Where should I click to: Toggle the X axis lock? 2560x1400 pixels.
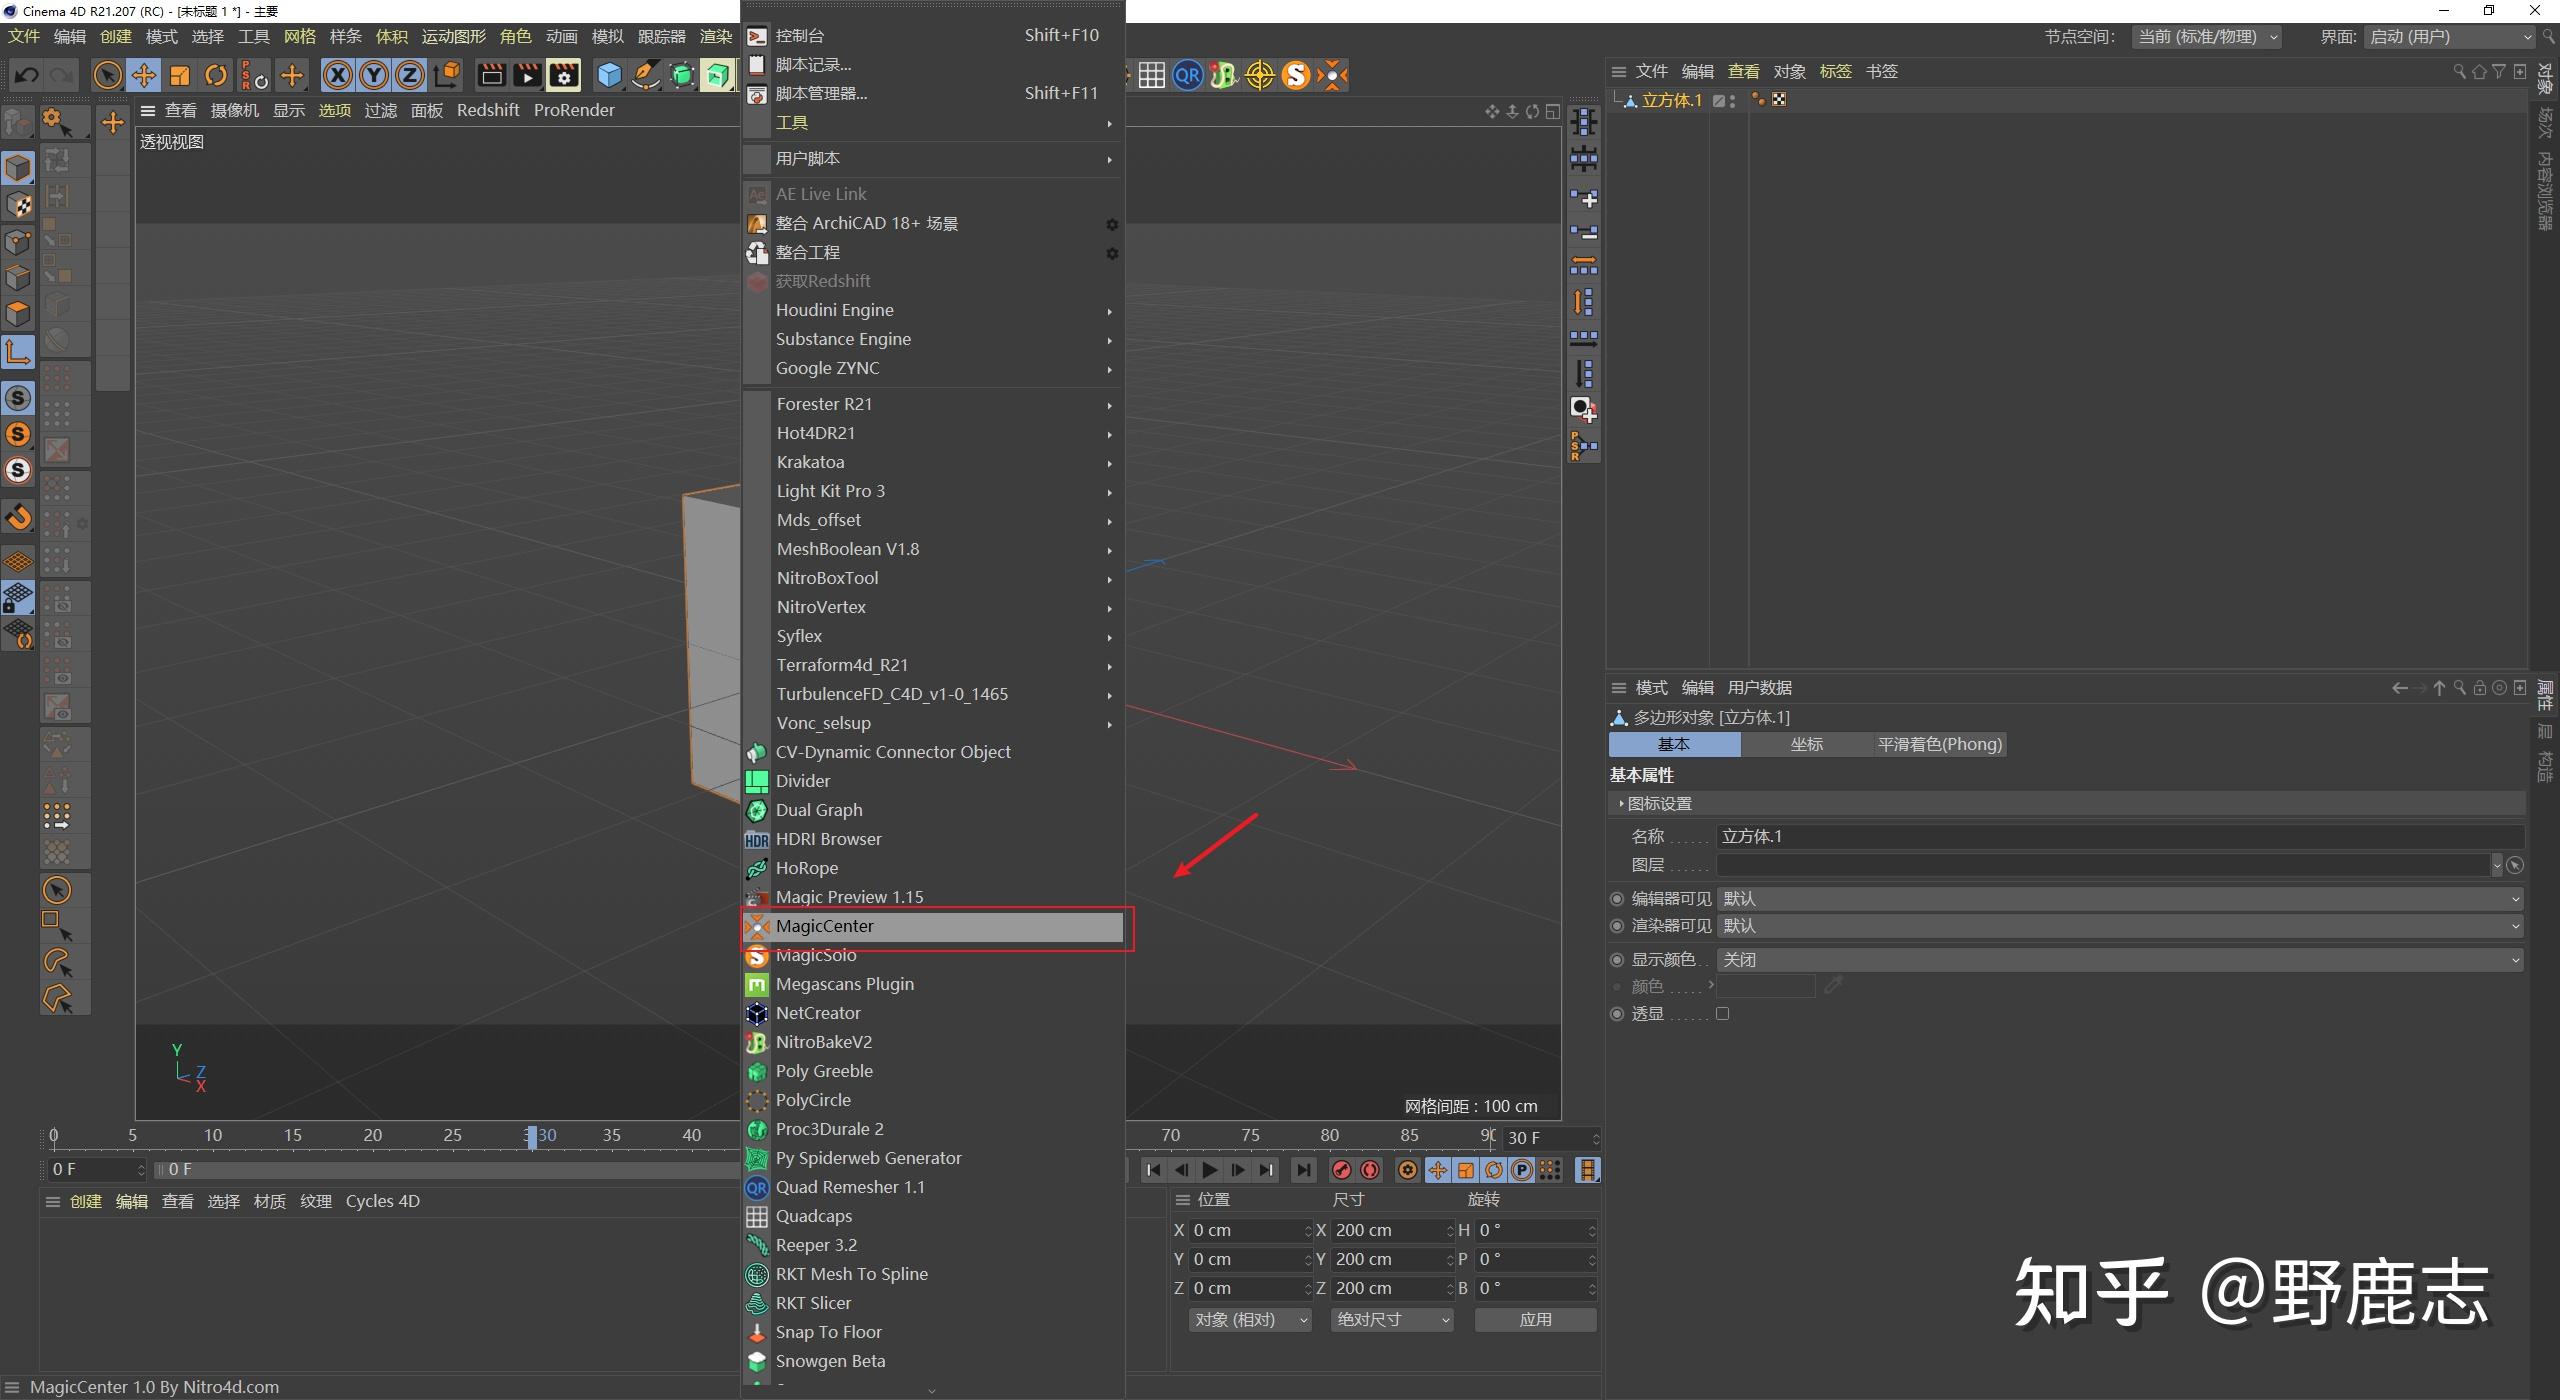(x=338, y=75)
